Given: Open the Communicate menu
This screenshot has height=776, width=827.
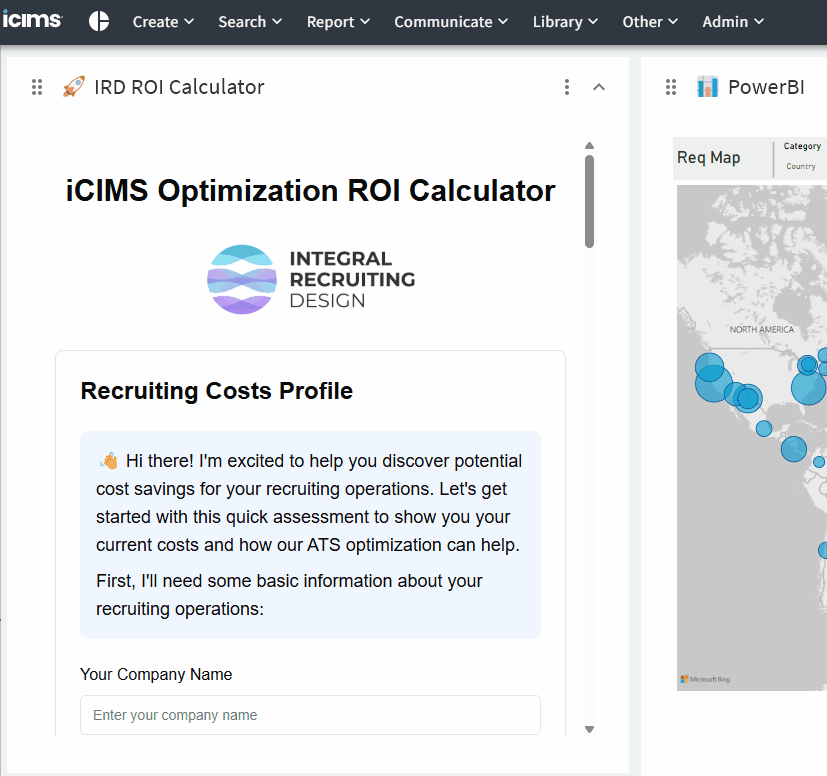Looking at the screenshot, I should [451, 22].
